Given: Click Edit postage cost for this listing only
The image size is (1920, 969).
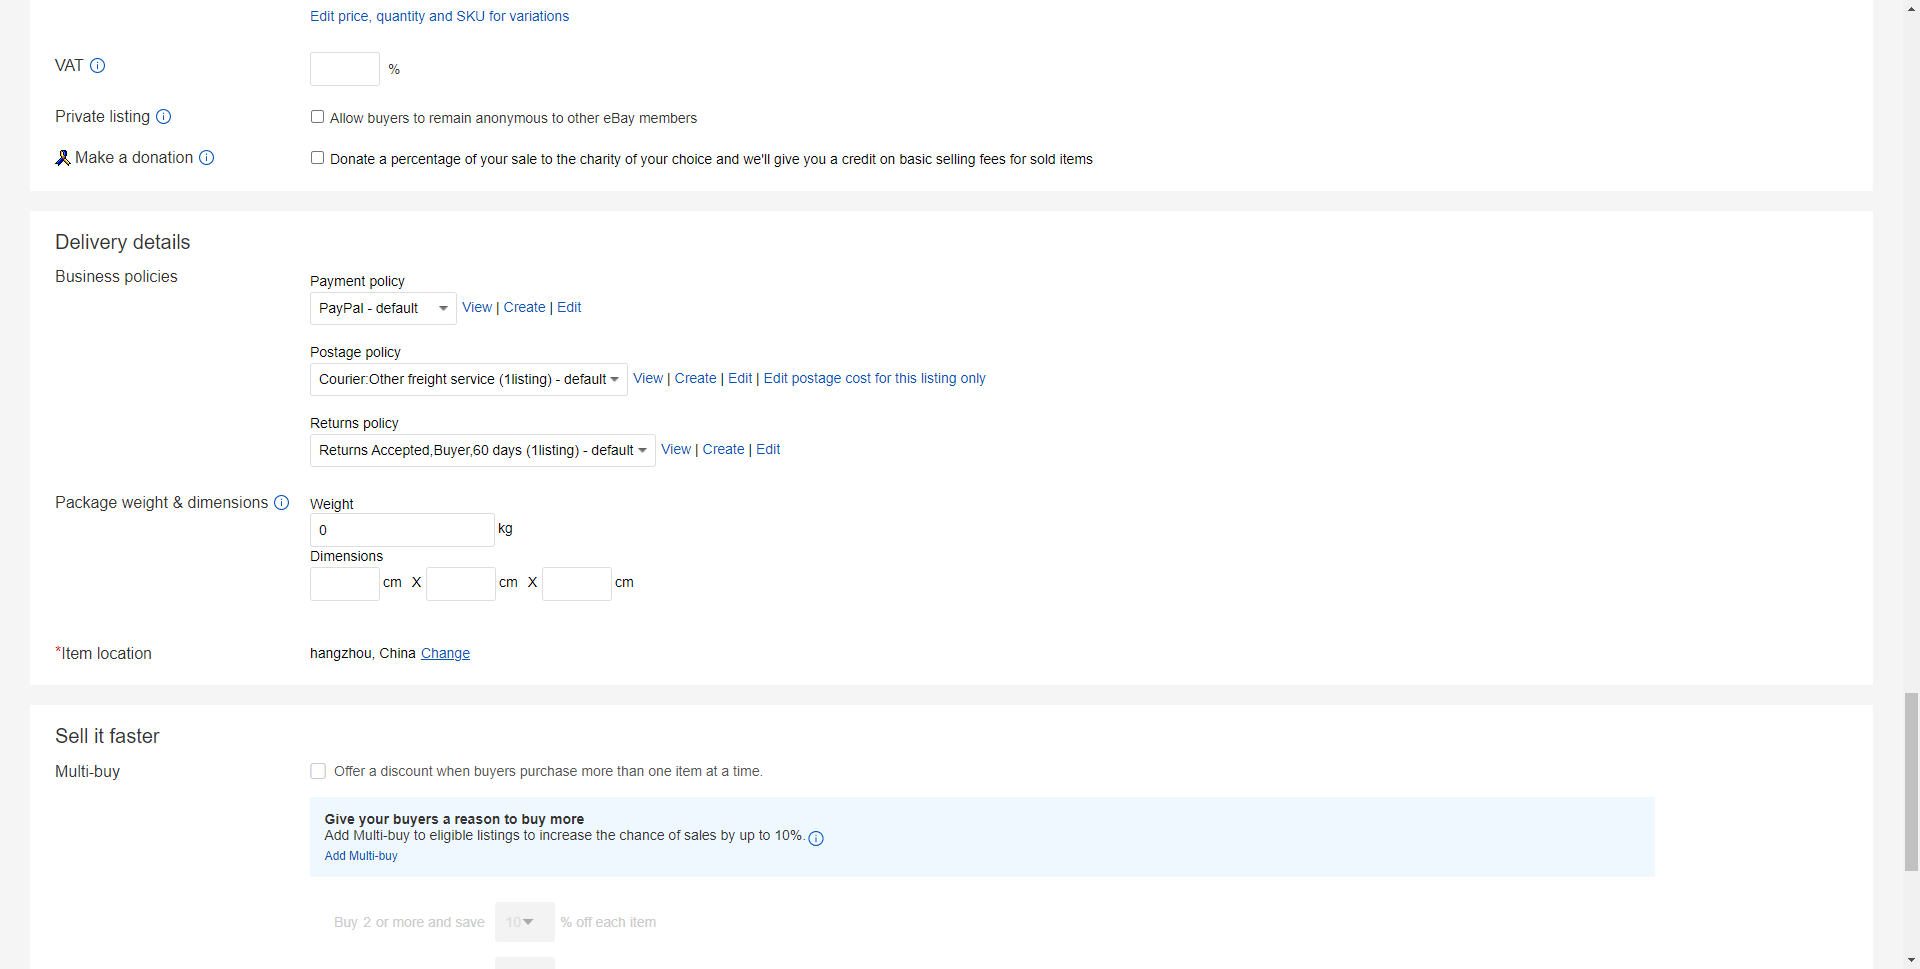Looking at the screenshot, I should (874, 378).
